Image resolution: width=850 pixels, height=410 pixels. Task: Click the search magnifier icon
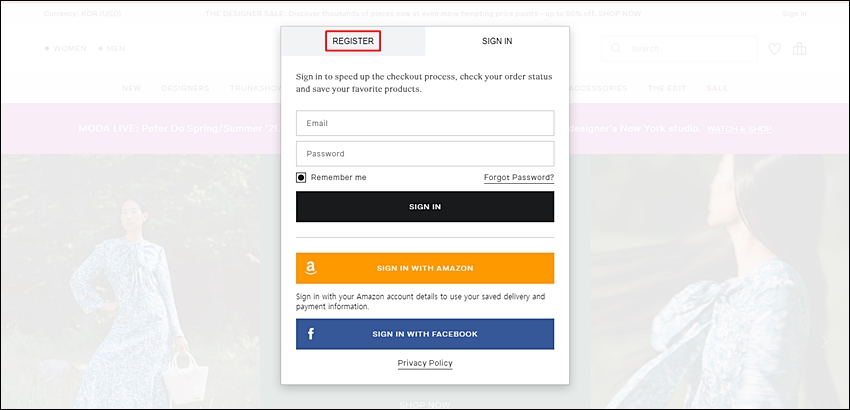coord(616,48)
